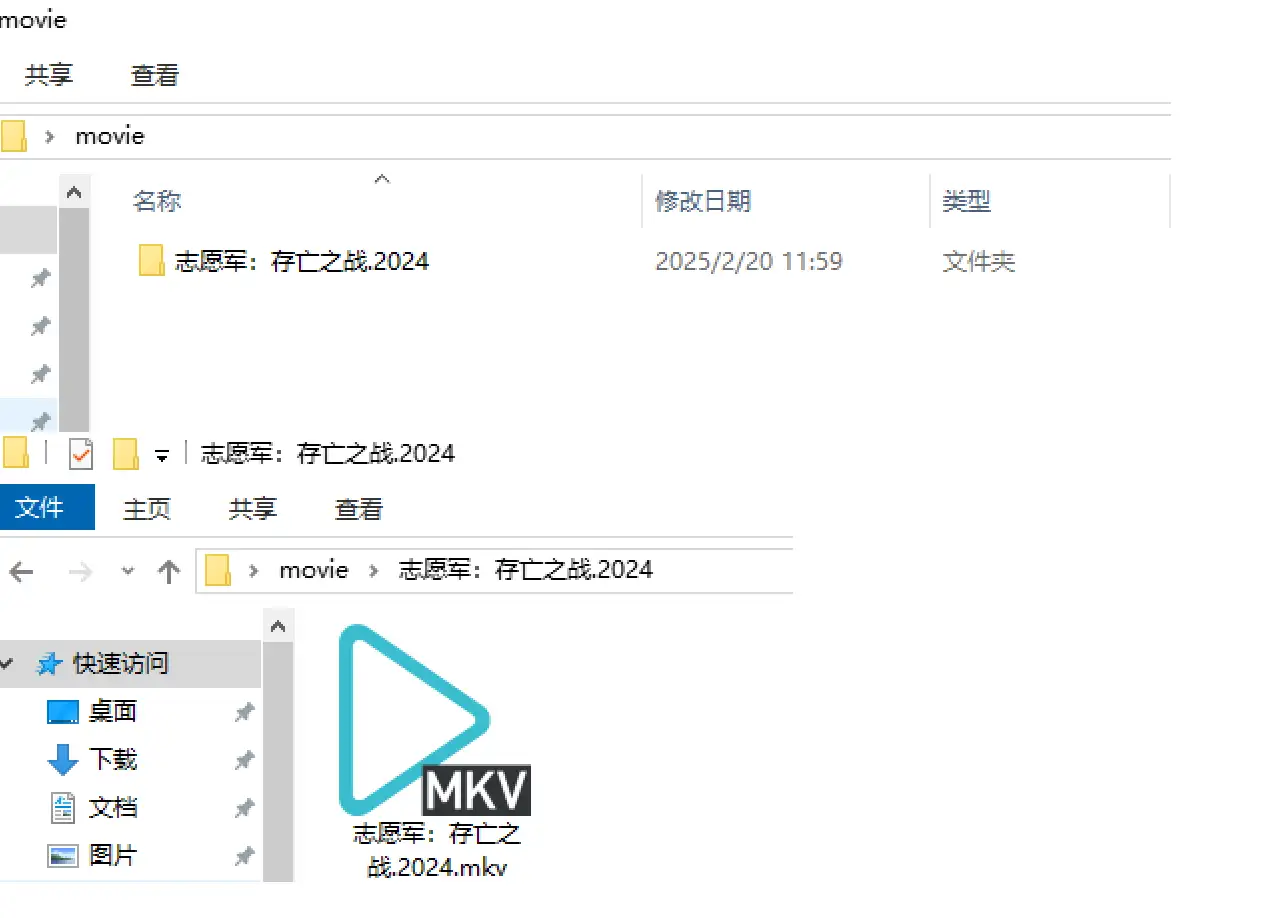Select the 快速访问 star icon
1263x918 pixels.
[x=49, y=663]
